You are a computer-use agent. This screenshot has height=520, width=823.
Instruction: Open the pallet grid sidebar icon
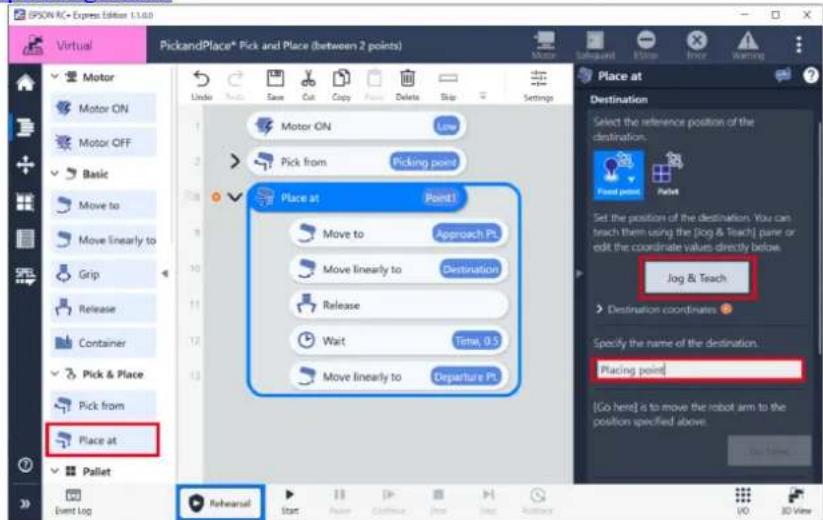click(25, 202)
